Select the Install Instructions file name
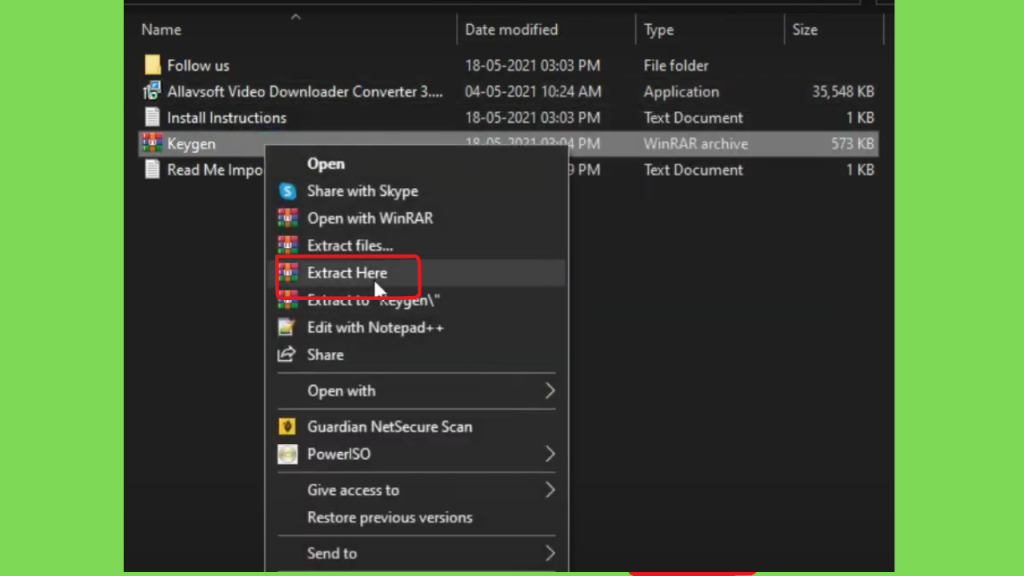Screen dimensions: 1024x576 (x=227, y=118)
